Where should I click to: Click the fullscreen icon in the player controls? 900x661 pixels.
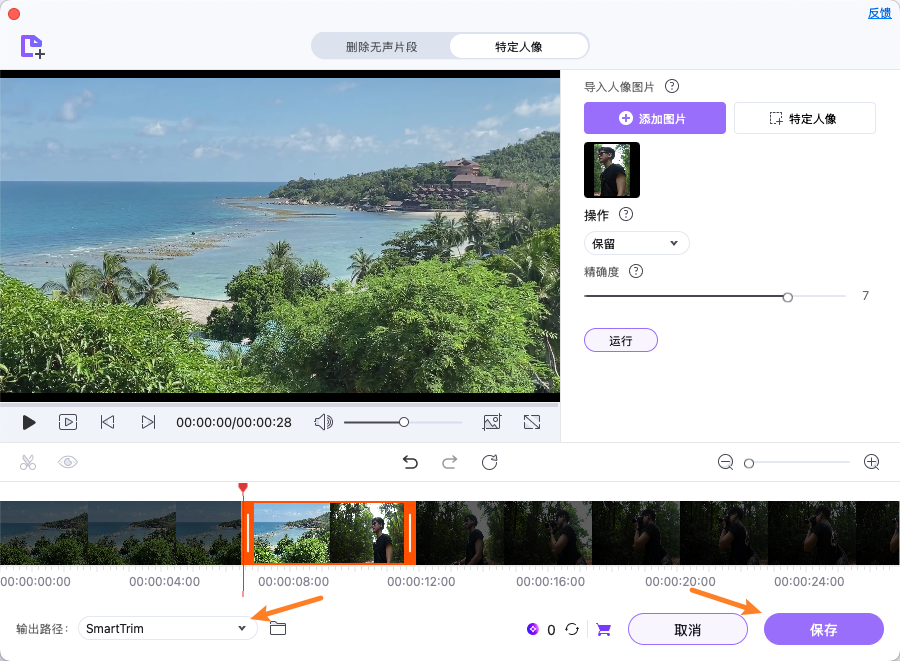[x=532, y=422]
